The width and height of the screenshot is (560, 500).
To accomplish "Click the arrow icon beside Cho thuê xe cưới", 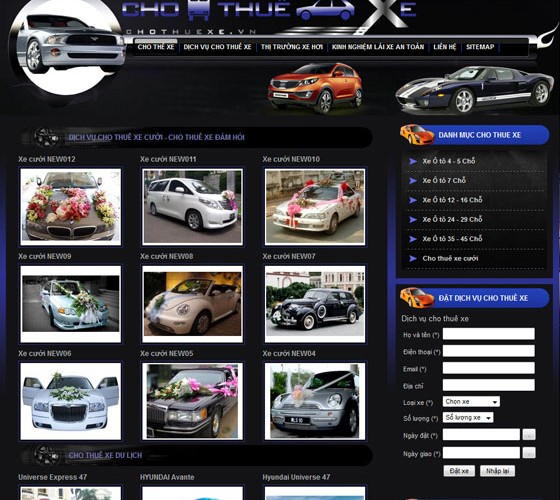I will 413,258.
